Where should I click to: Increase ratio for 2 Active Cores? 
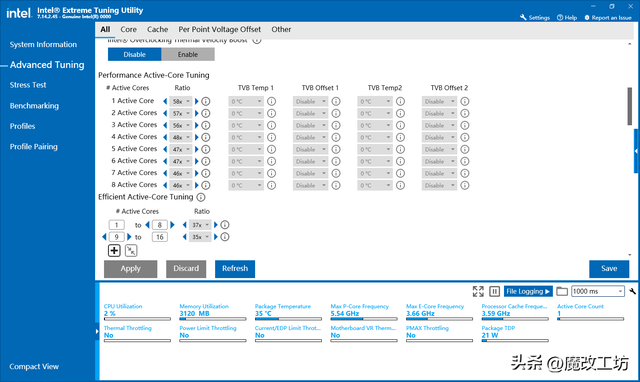196,113
